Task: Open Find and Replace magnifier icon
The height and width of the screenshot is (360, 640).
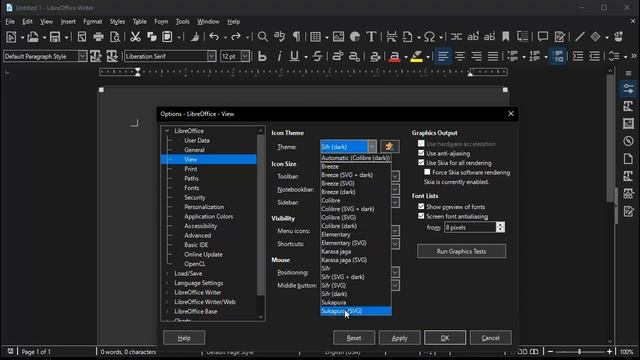Action: click(x=263, y=37)
